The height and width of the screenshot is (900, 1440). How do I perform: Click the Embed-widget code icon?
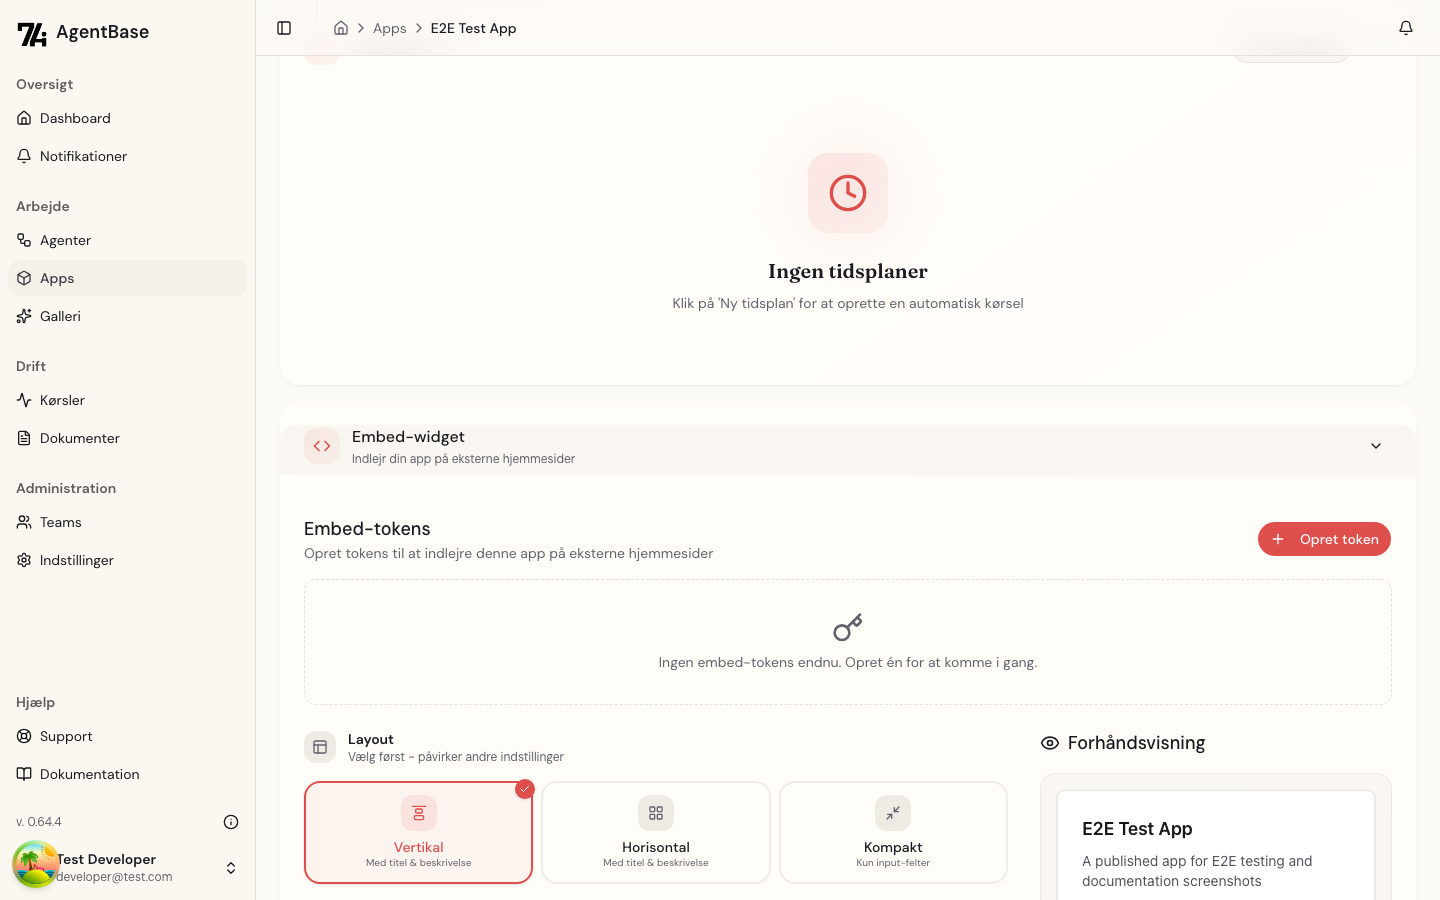(322, 446)
